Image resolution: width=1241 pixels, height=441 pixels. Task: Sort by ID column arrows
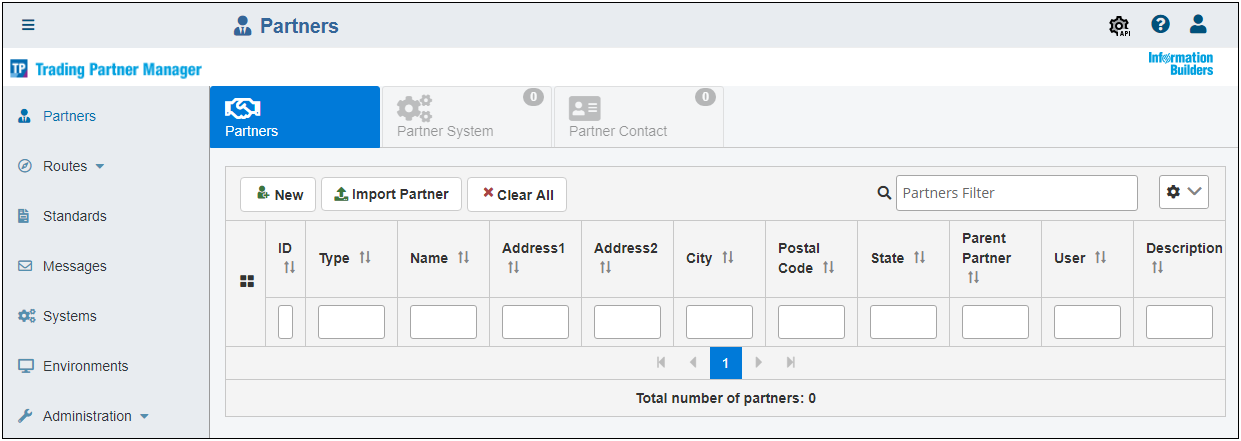click(290, 267)
